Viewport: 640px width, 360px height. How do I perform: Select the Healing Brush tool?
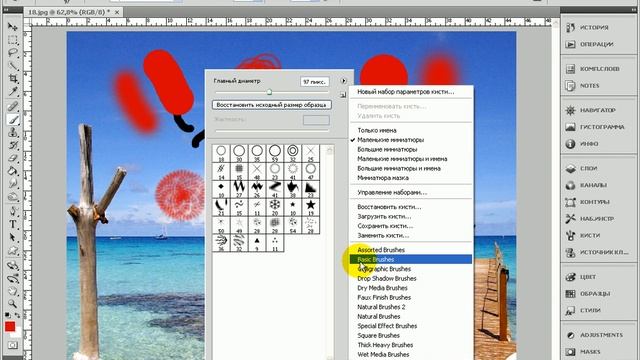[13, 107]
